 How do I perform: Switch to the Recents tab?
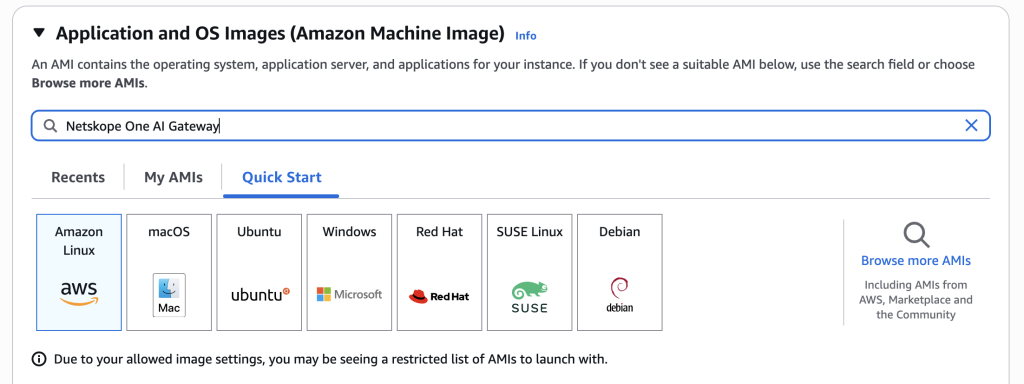pyautogui.click(x=78, y=177)
